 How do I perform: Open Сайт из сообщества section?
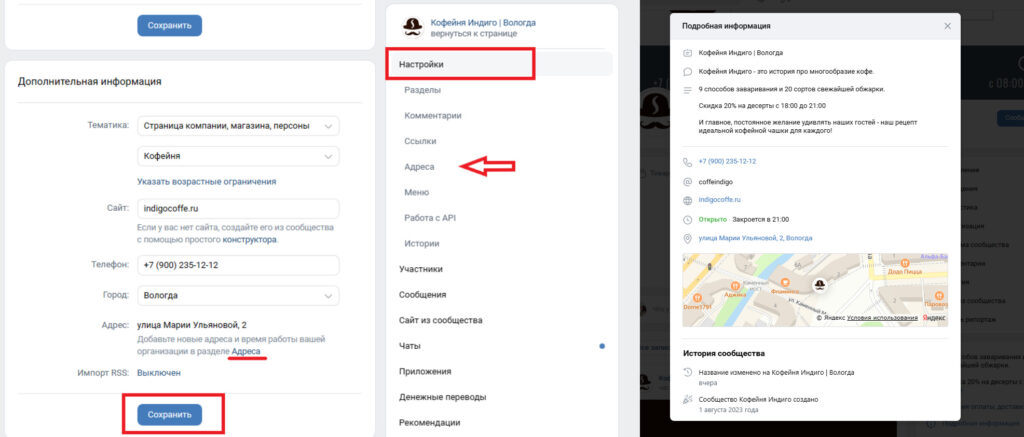(x=441, y=320)
